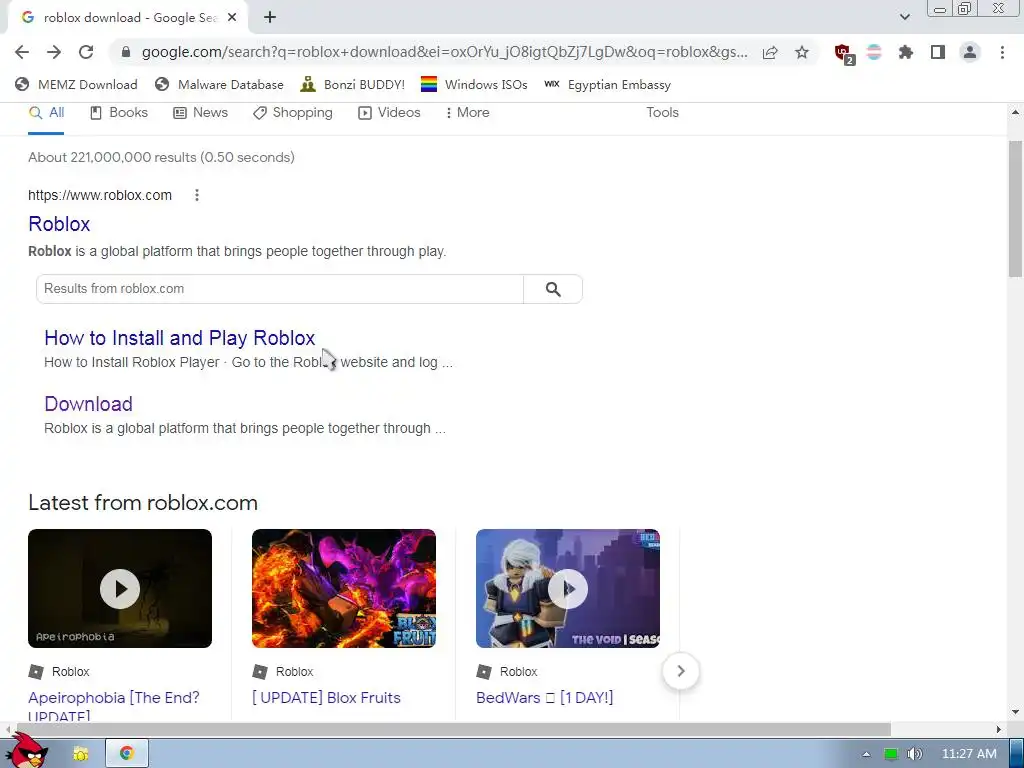The height and width of the screenshot is (768, 1024).
Task: Open the Download sitelink
Action: [x=88, y=404]
